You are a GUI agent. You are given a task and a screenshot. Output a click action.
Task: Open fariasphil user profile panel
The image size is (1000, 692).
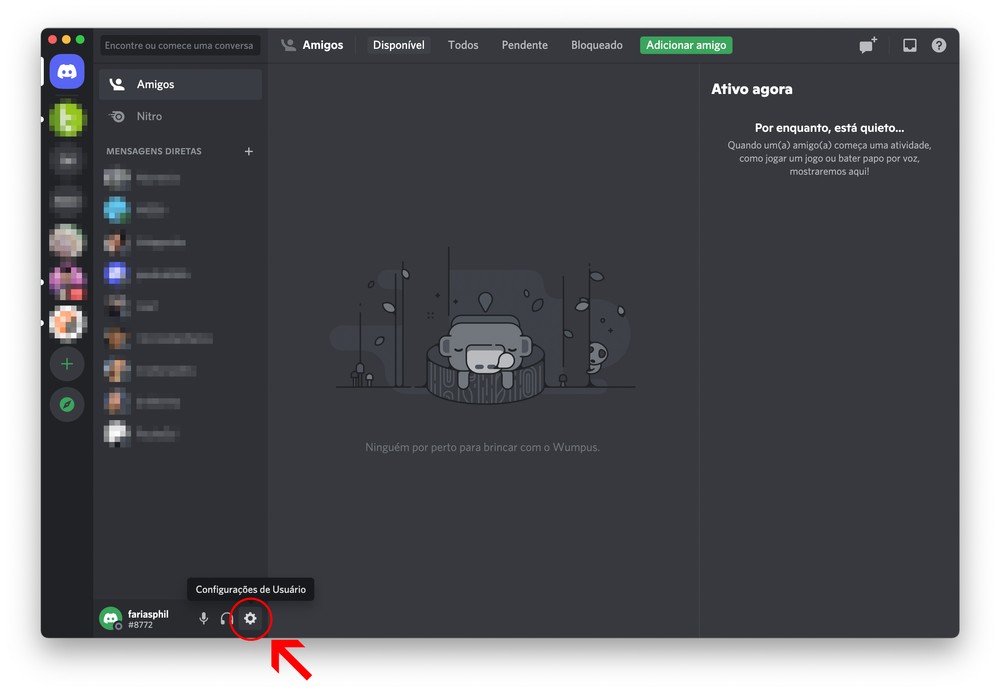click(140, 619)
